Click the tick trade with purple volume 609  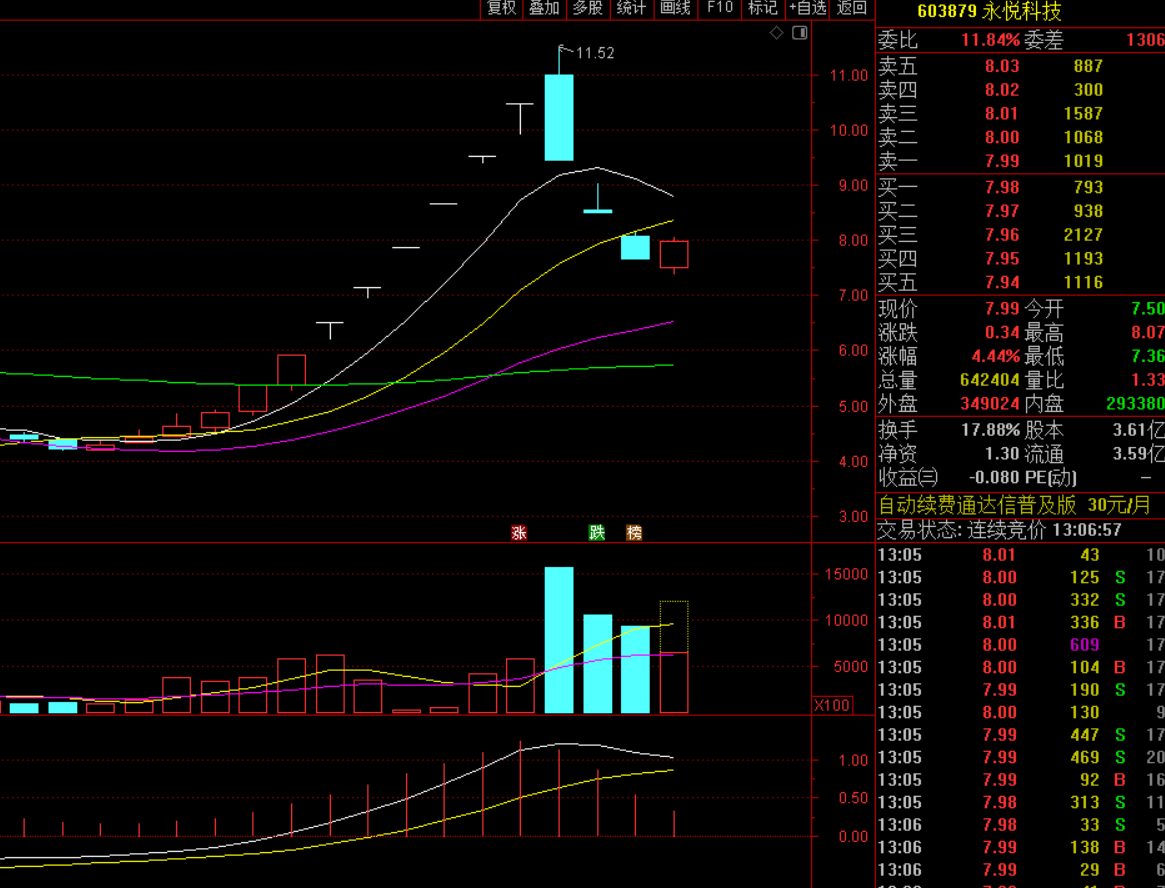click(x=1021, y=645)
